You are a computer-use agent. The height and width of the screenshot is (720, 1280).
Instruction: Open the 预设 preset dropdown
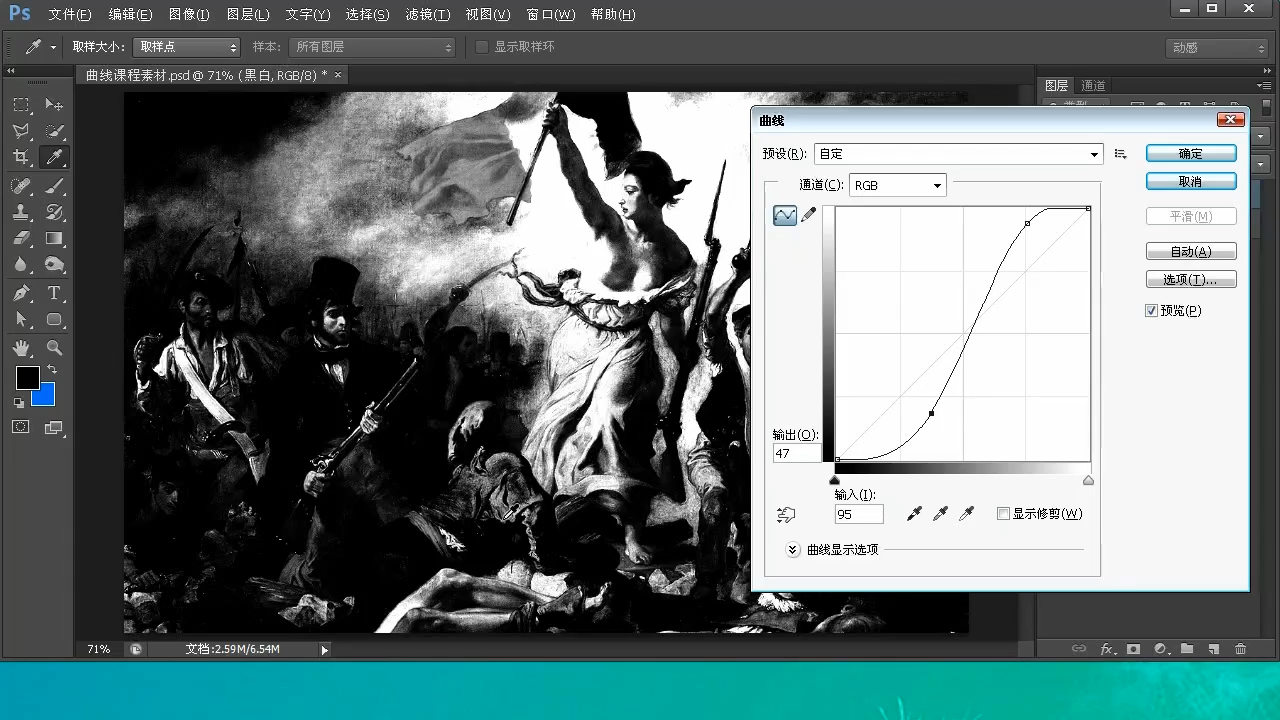[959, 154]
